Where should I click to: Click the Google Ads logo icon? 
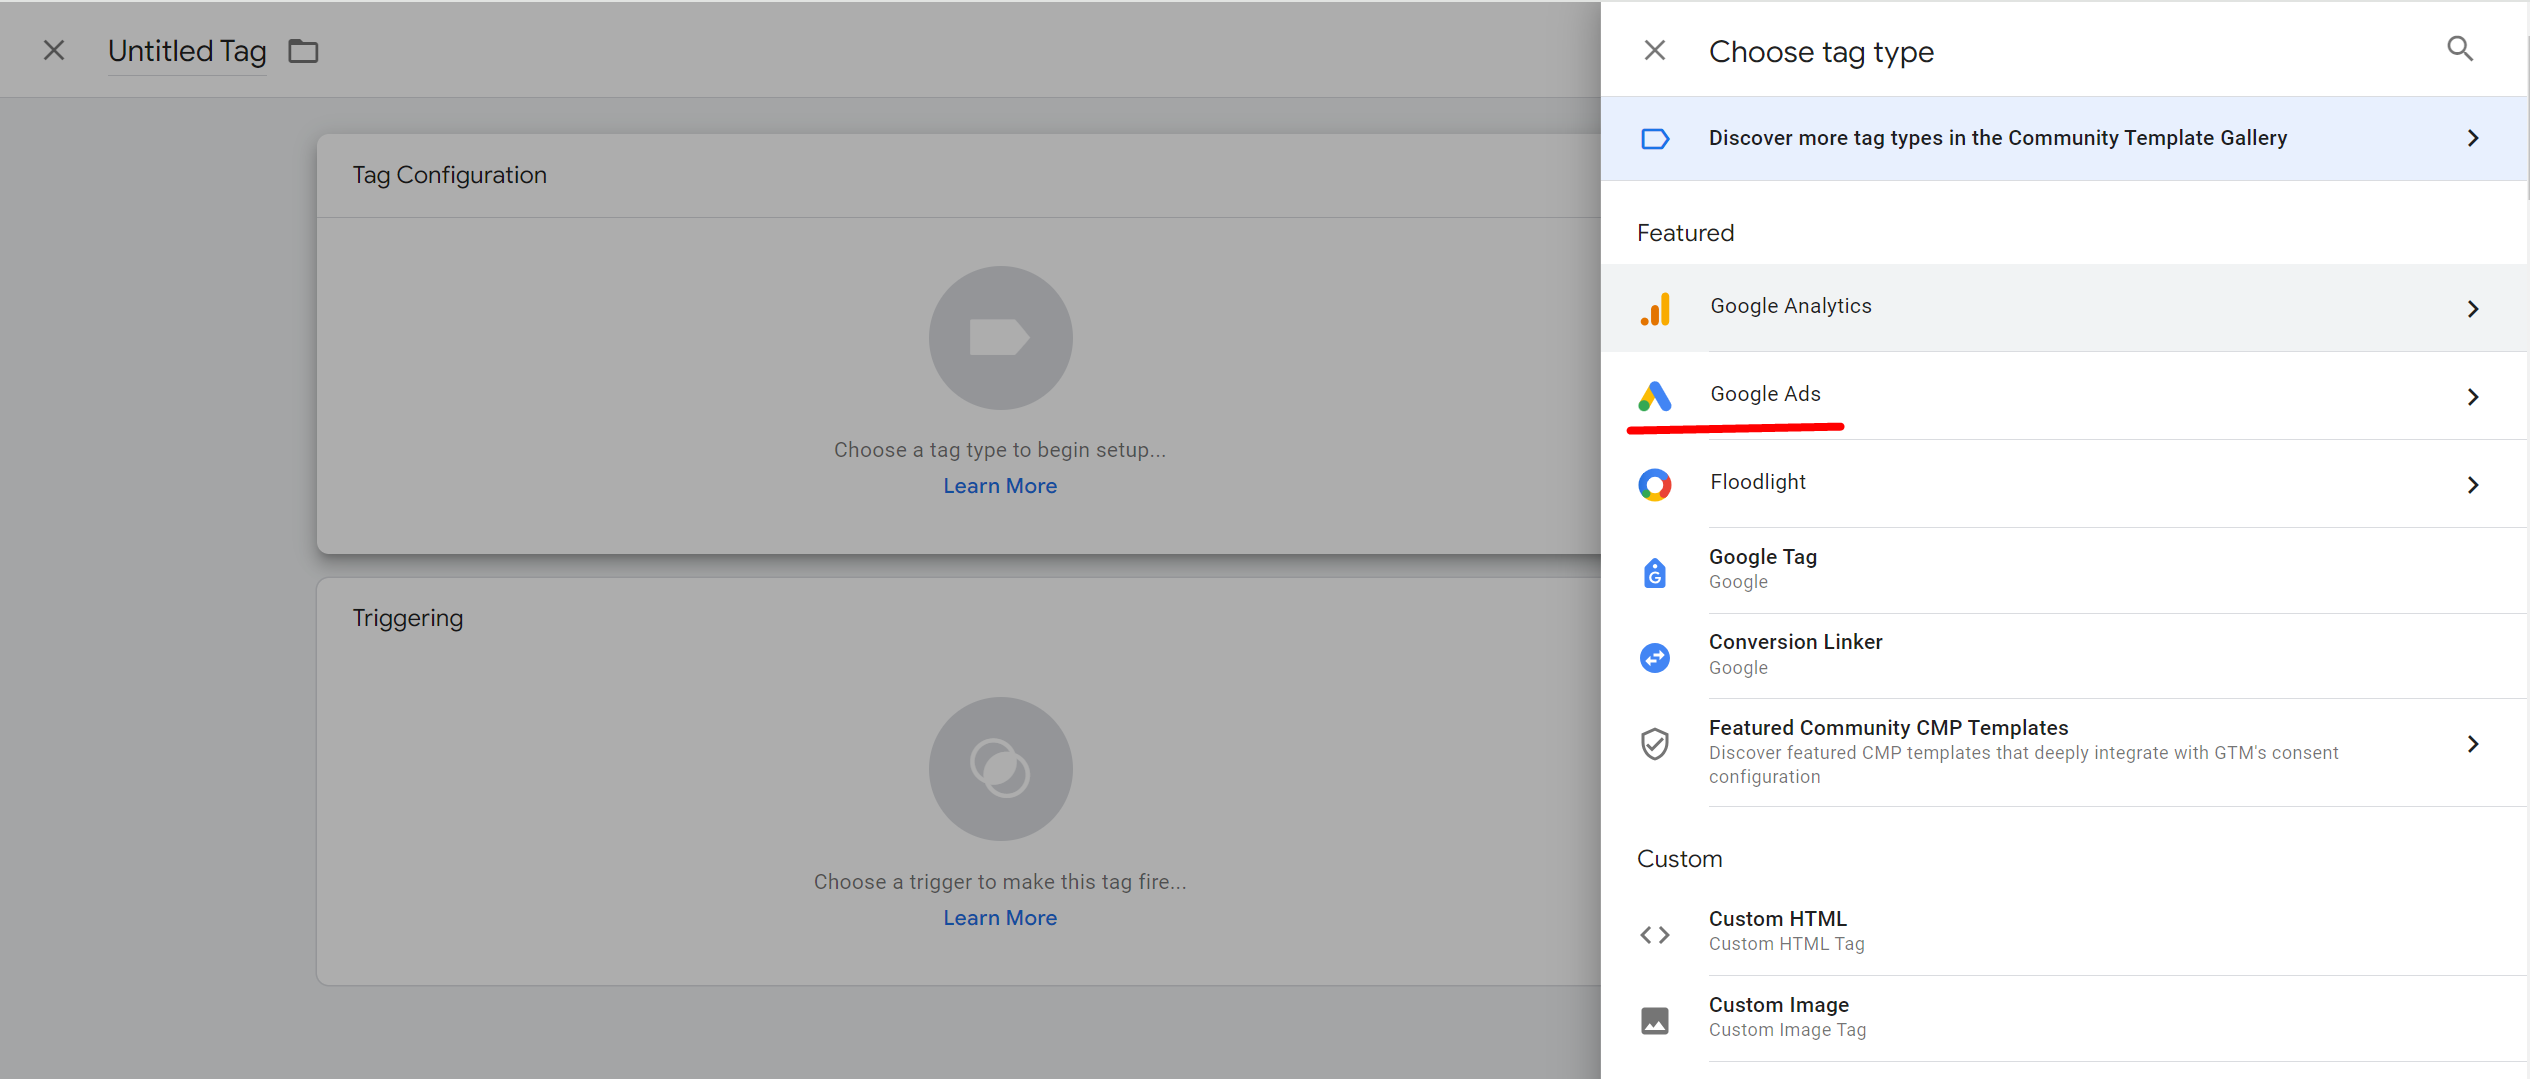tap(1655, 396)
